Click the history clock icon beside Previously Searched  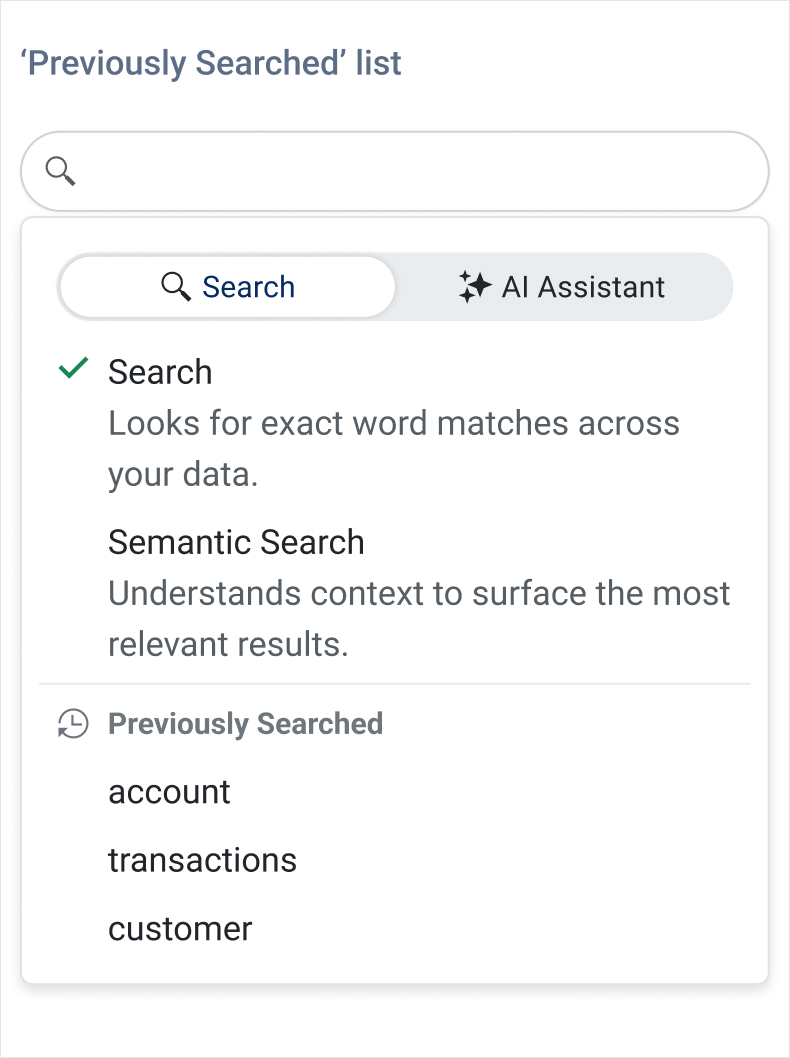pyautogui.click(x=71, y=724)
